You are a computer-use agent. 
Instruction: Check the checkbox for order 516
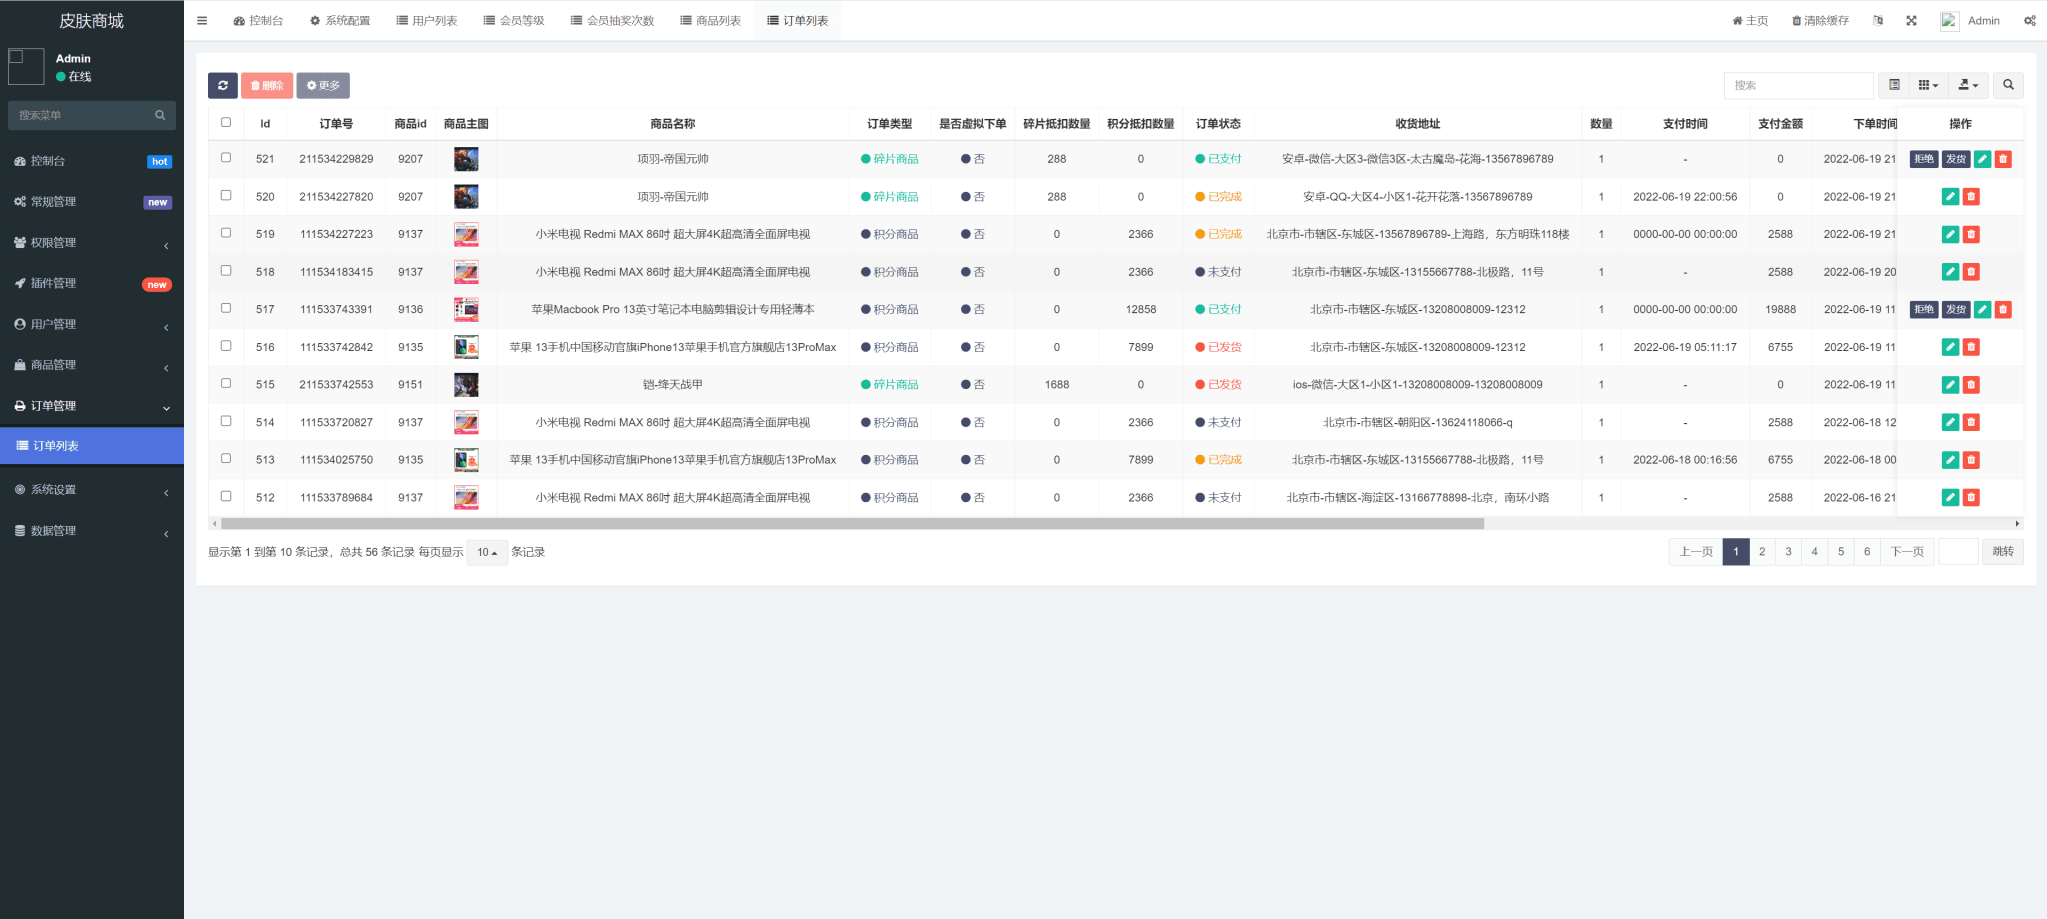click(226, 346)
